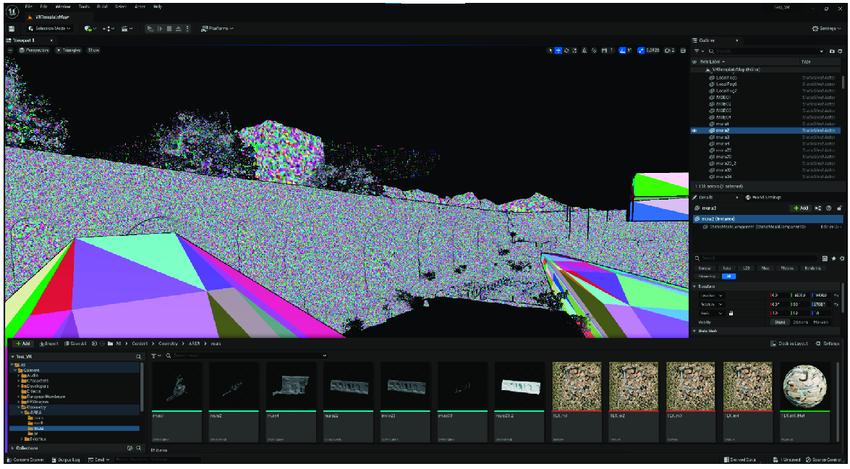
Task: Click Save All in Content Browser
Action: coord(77,344)
